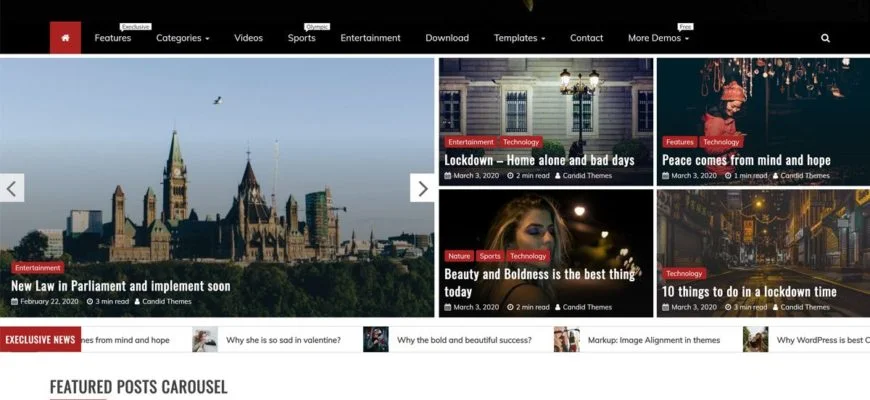
Task: Advance slider with right arrow
Action: click(422, 188)
